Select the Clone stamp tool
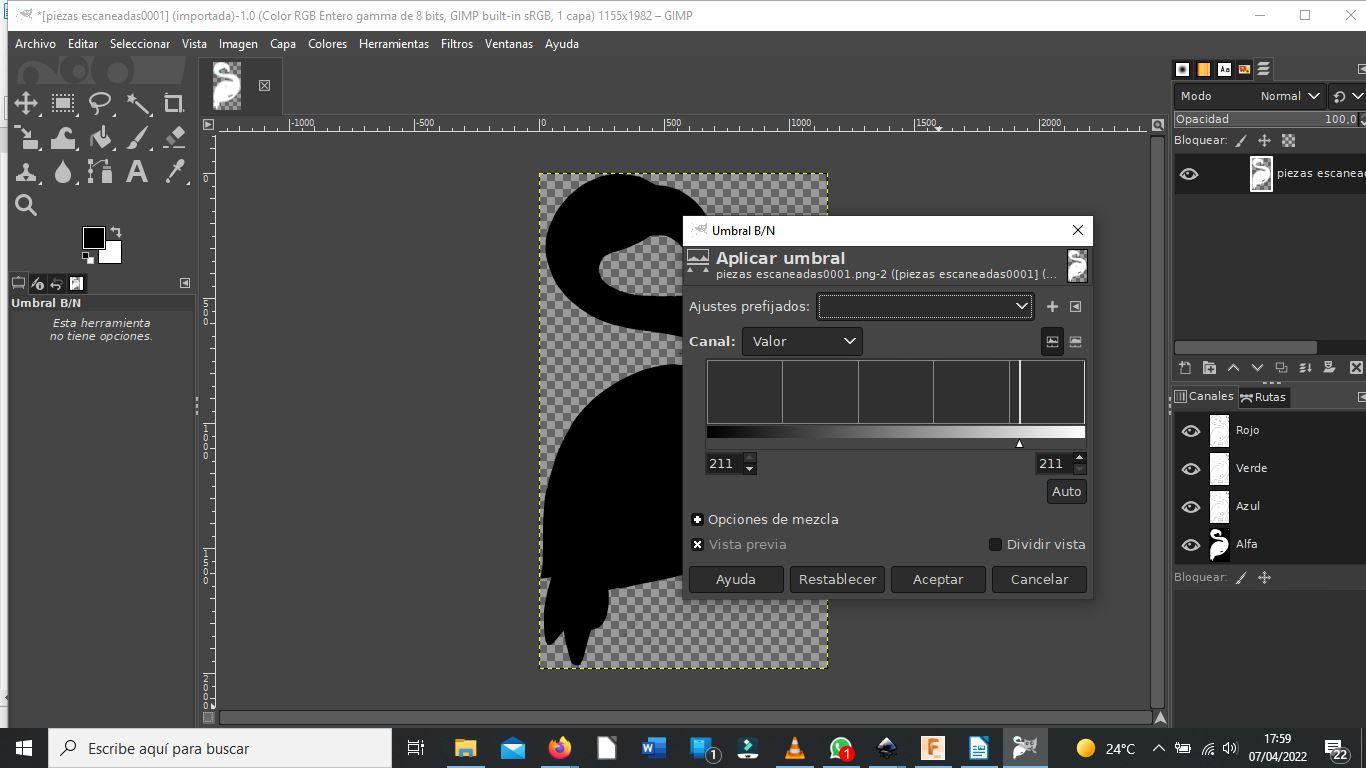This screenshot has height=768, width=1366. 26,171
